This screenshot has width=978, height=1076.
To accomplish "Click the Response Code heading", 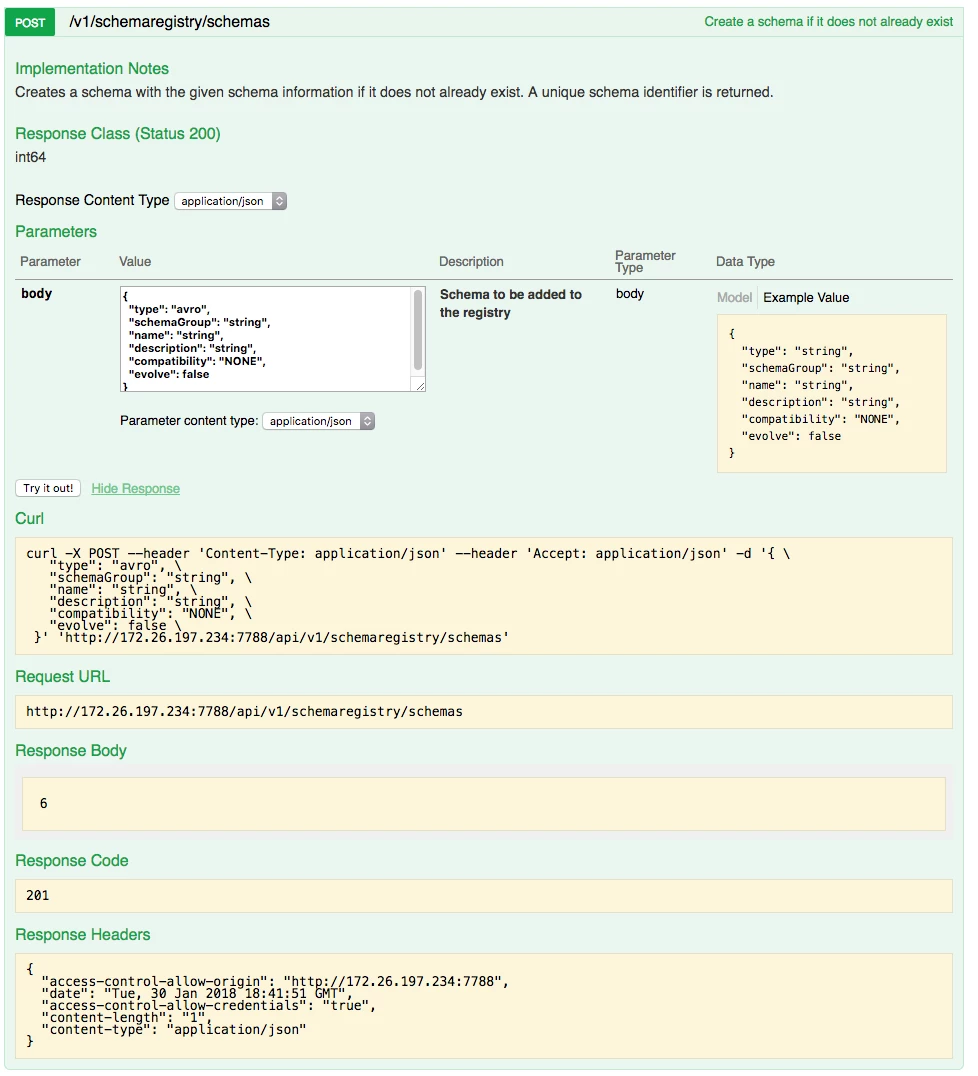I will pos(72,861).
